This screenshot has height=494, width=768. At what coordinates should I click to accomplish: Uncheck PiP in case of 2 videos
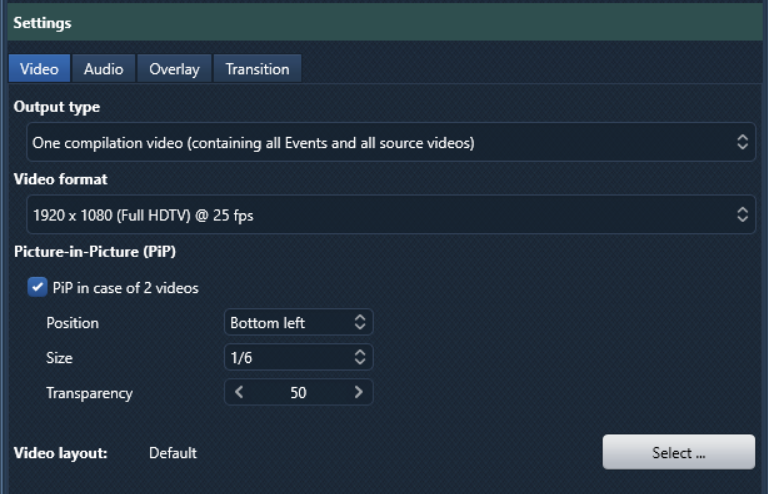[x=37, y=287]
